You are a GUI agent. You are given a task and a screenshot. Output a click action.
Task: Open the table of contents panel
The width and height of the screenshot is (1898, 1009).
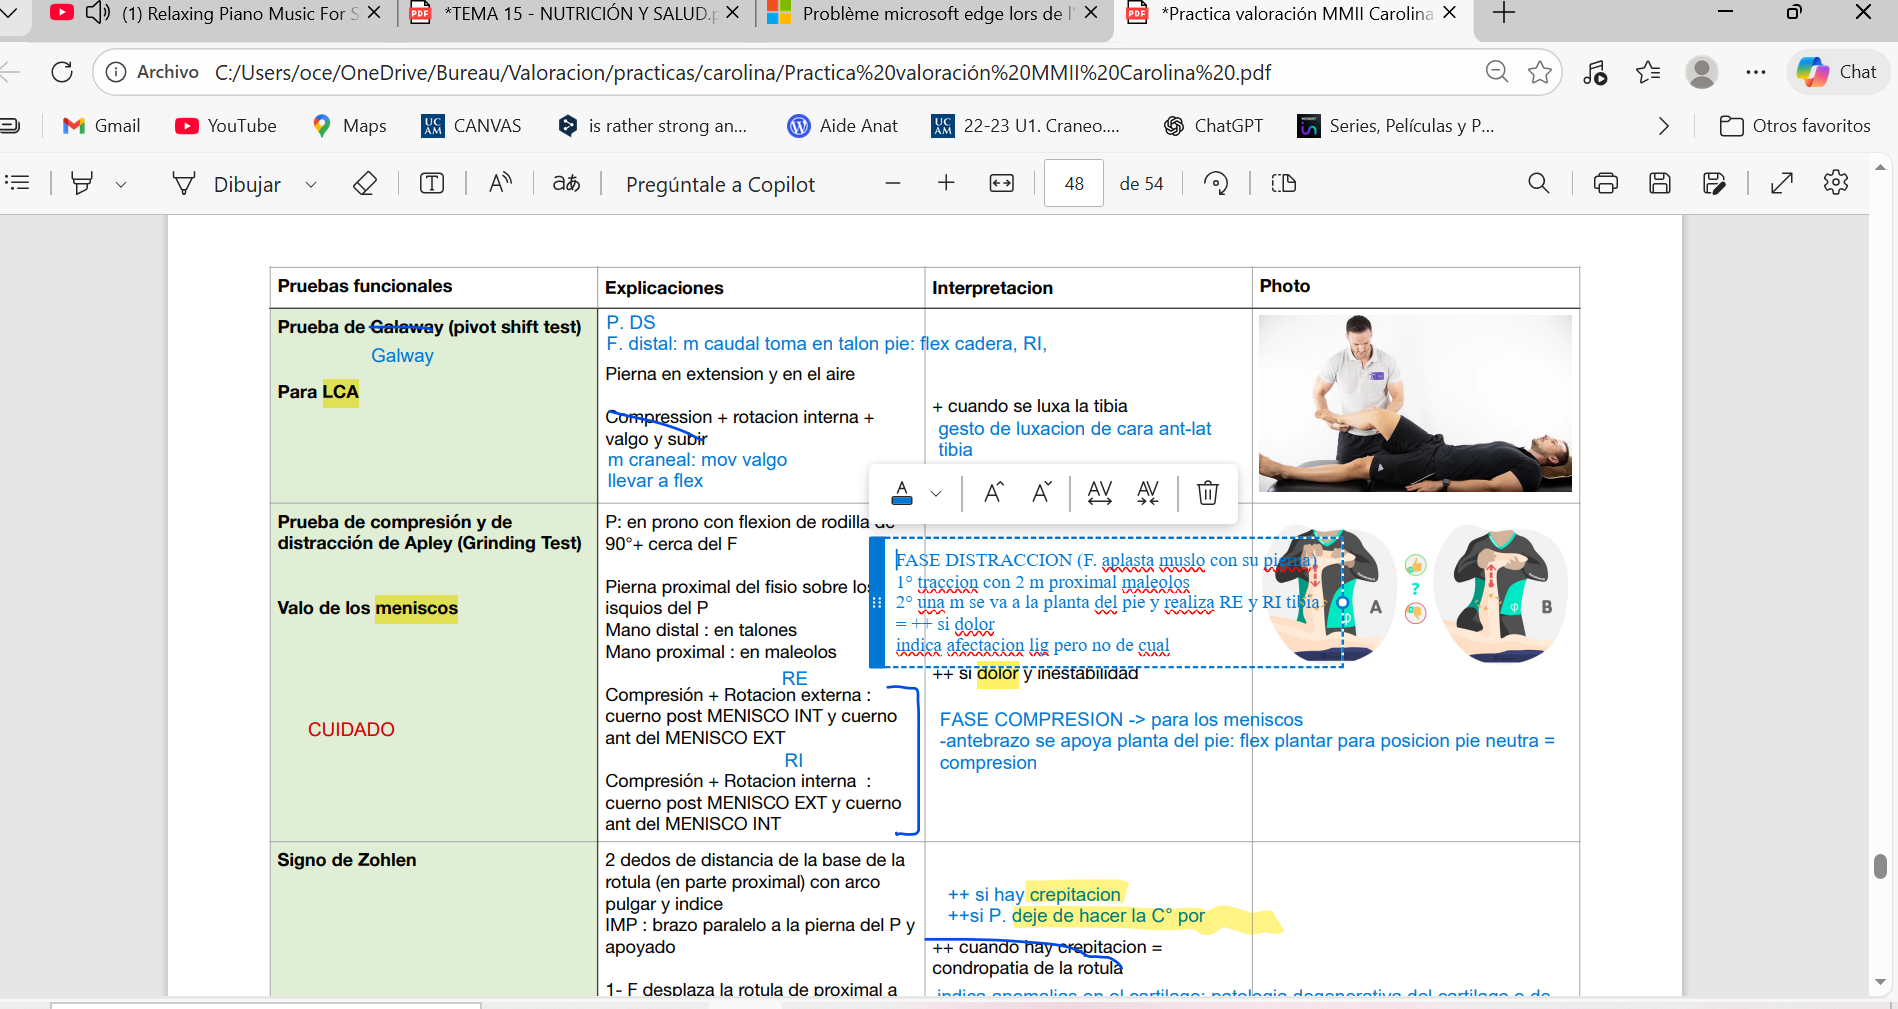(x=17, y=183)
